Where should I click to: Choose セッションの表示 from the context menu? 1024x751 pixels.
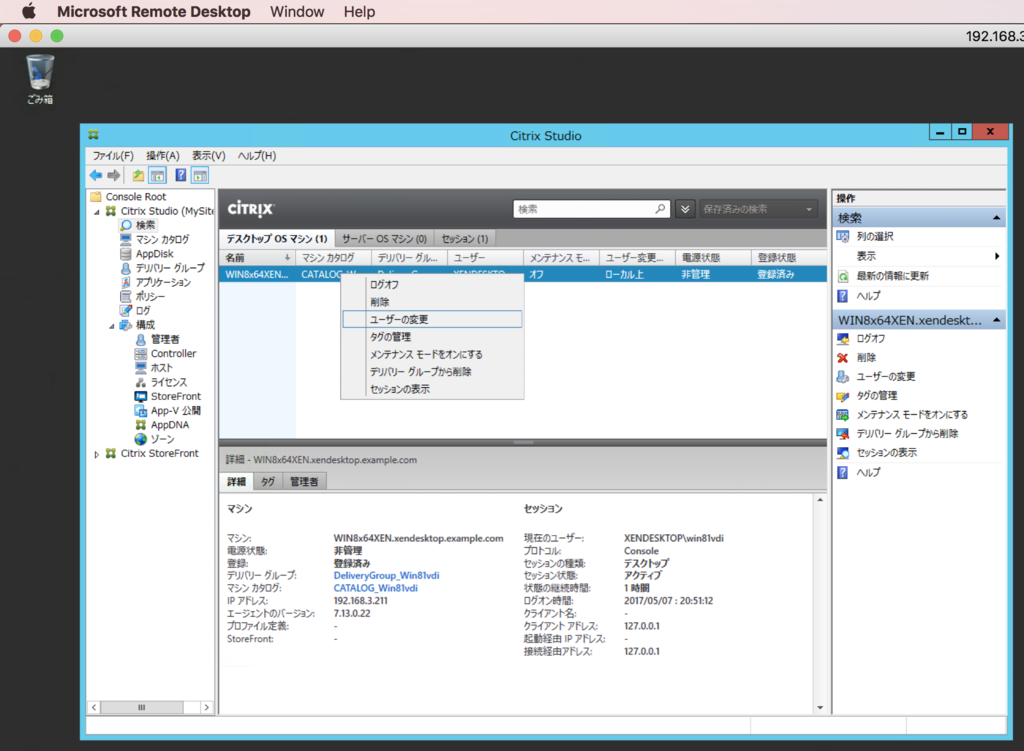pos(432,389)
